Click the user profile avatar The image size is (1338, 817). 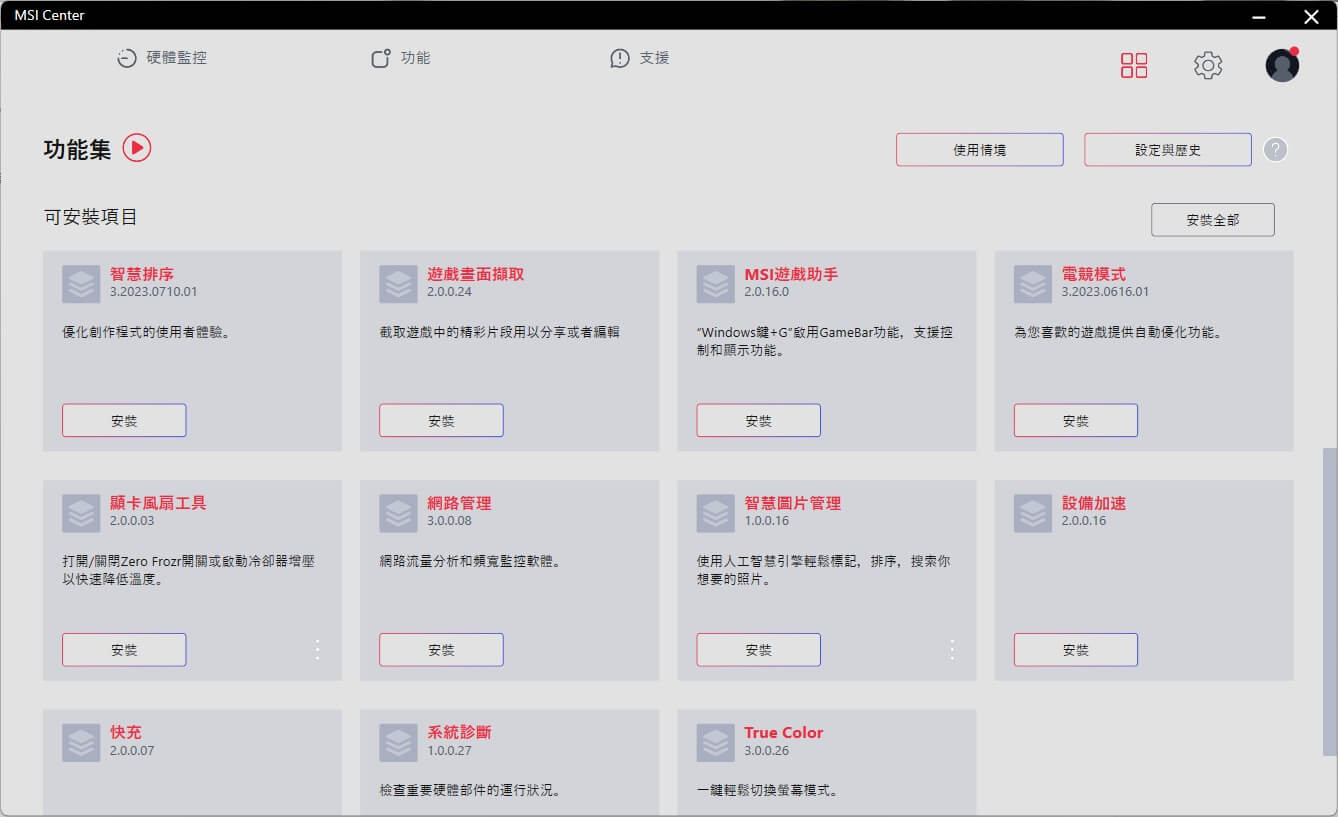1282,65
